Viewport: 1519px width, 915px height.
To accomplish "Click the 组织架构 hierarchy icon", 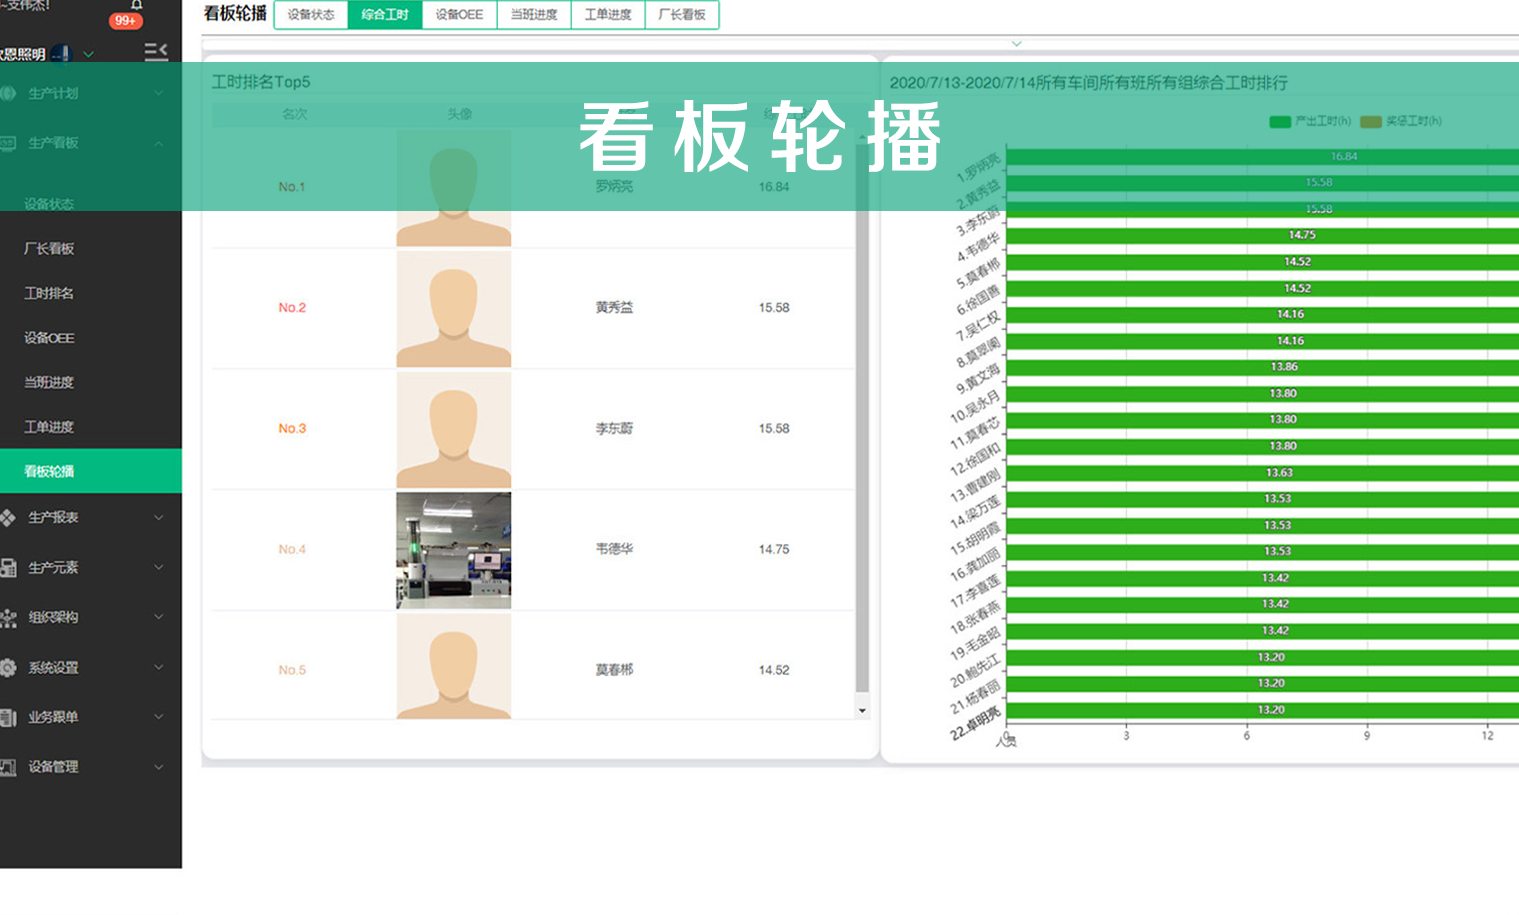I will (9, 618).
